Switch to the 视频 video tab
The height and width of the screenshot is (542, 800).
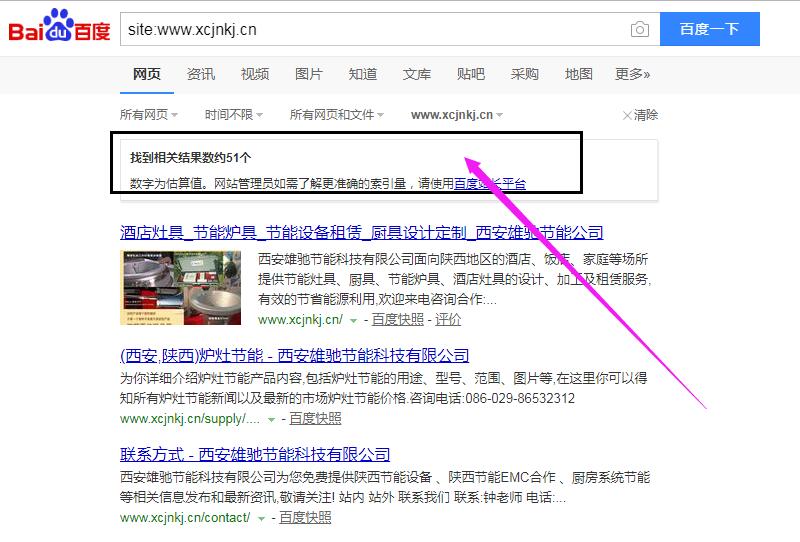pyautogui.click(x=255, y=74)
